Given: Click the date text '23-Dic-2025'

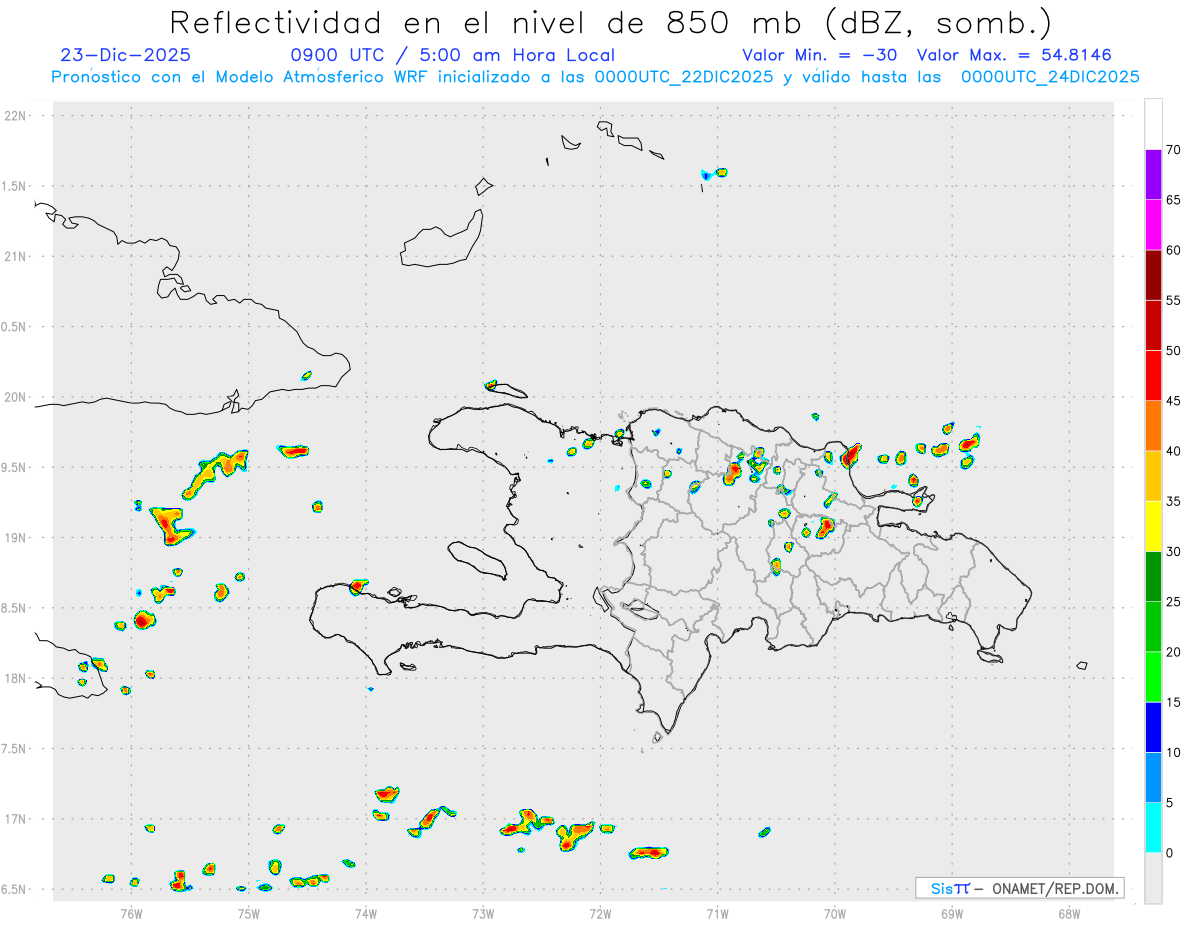Looking at the screenshot, I should pyautogui.click(x=125, y=55).
